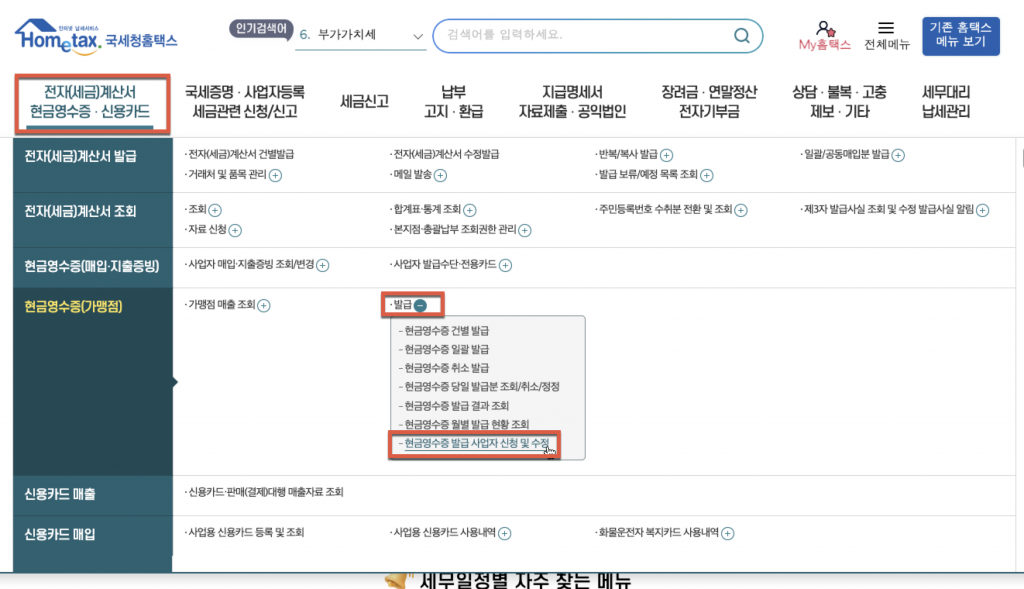Click 메일 발송 text link
Image resolution: width=1024 pixels, height=589 pixels.
pyautogui.click(x=412, y=174)
